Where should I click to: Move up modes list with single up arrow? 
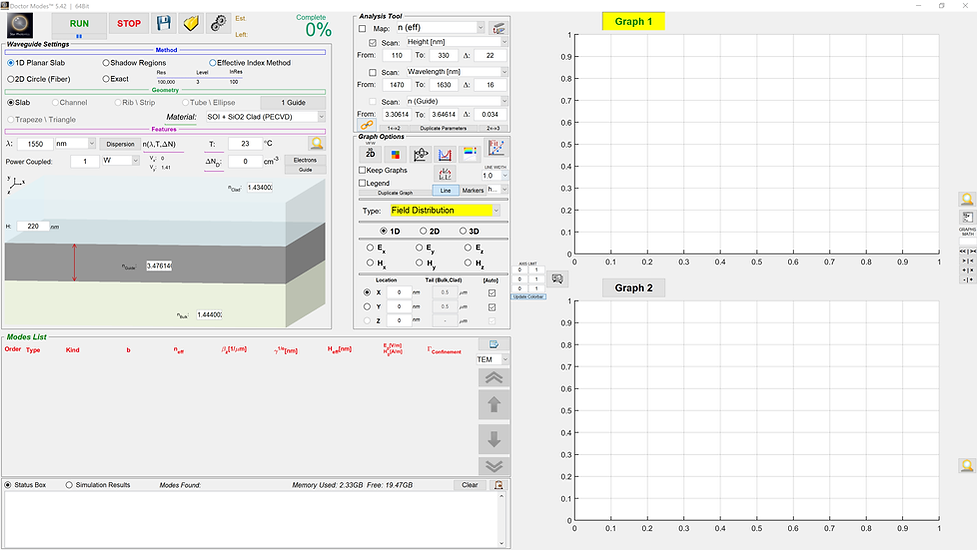point(494,405)
